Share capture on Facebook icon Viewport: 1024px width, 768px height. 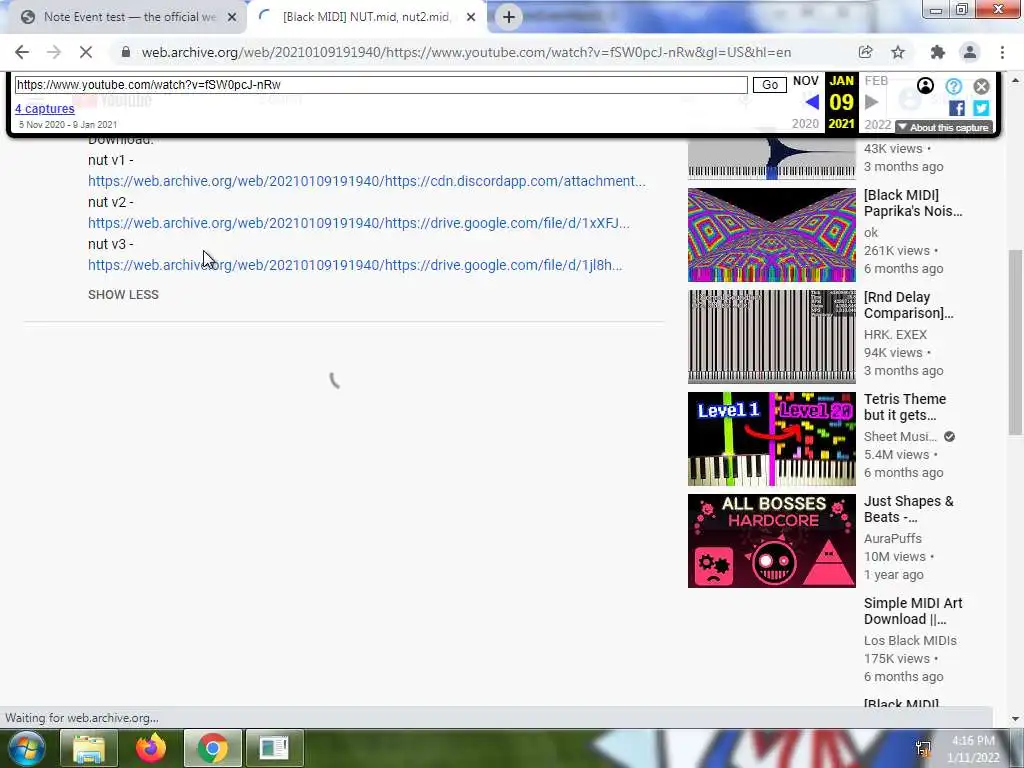[x=957, y=108]
